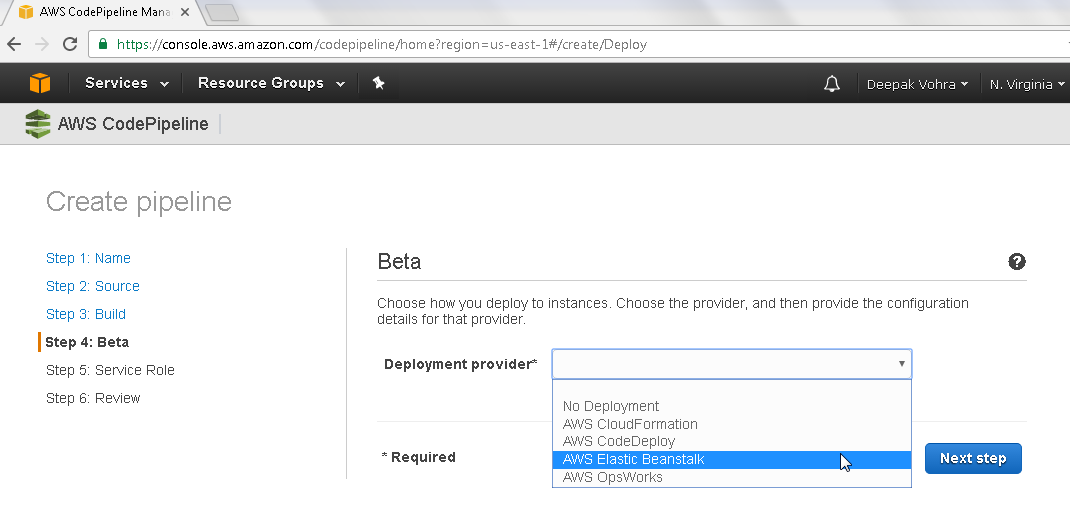Open a new browser tab
The image size is (1070, 514).
(x=221, y=12)
